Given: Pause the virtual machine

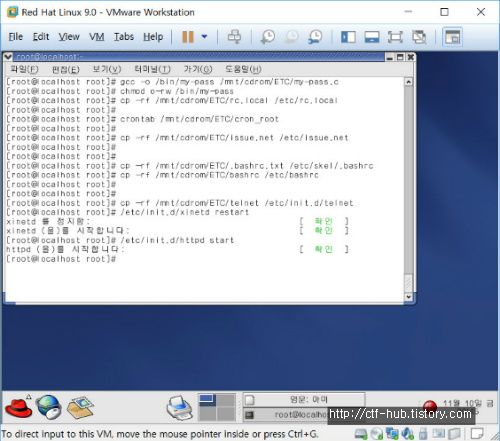Looking at the screenshot, I should click(188, 37).
